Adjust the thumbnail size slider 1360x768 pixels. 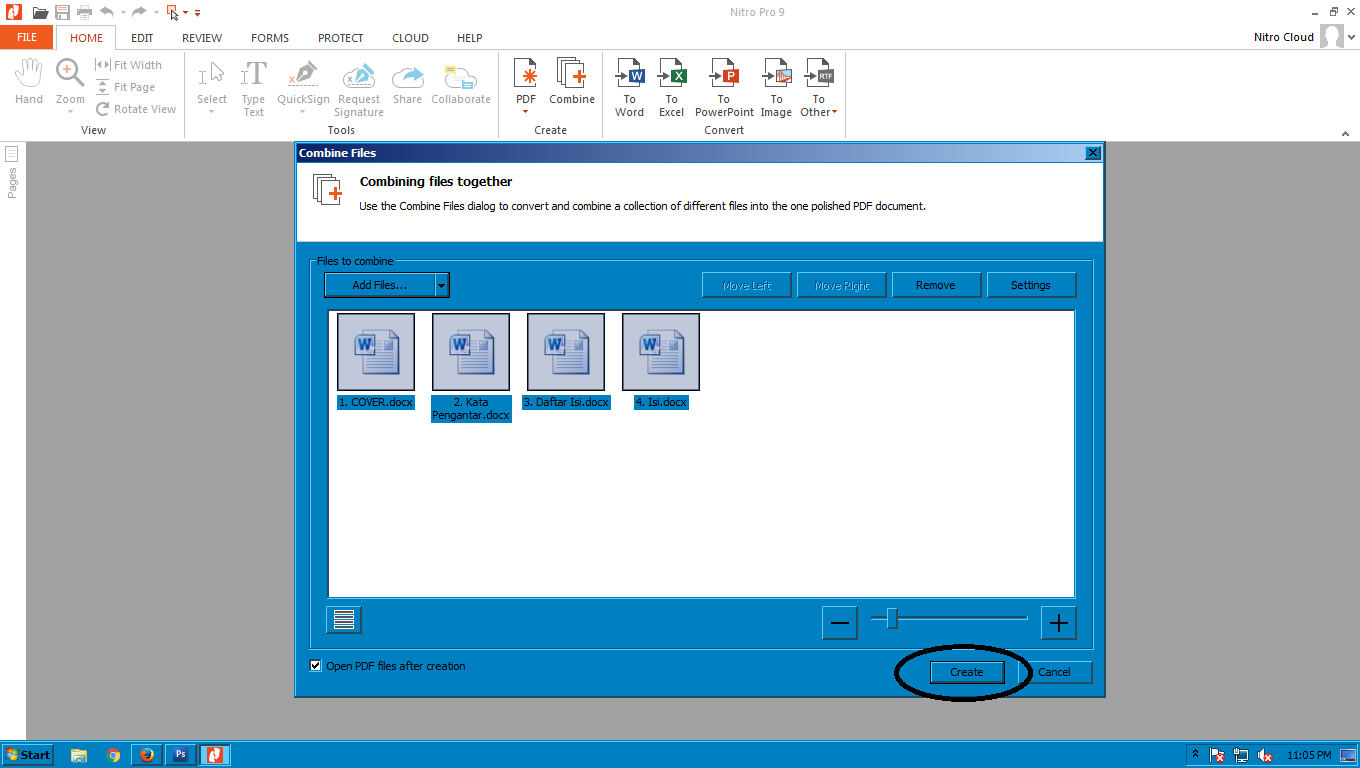[891, 619]
